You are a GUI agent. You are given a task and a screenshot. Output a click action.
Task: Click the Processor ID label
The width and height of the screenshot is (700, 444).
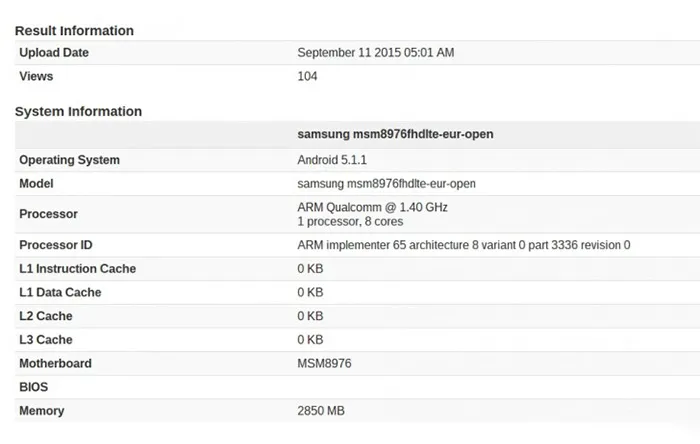(57, 245)
